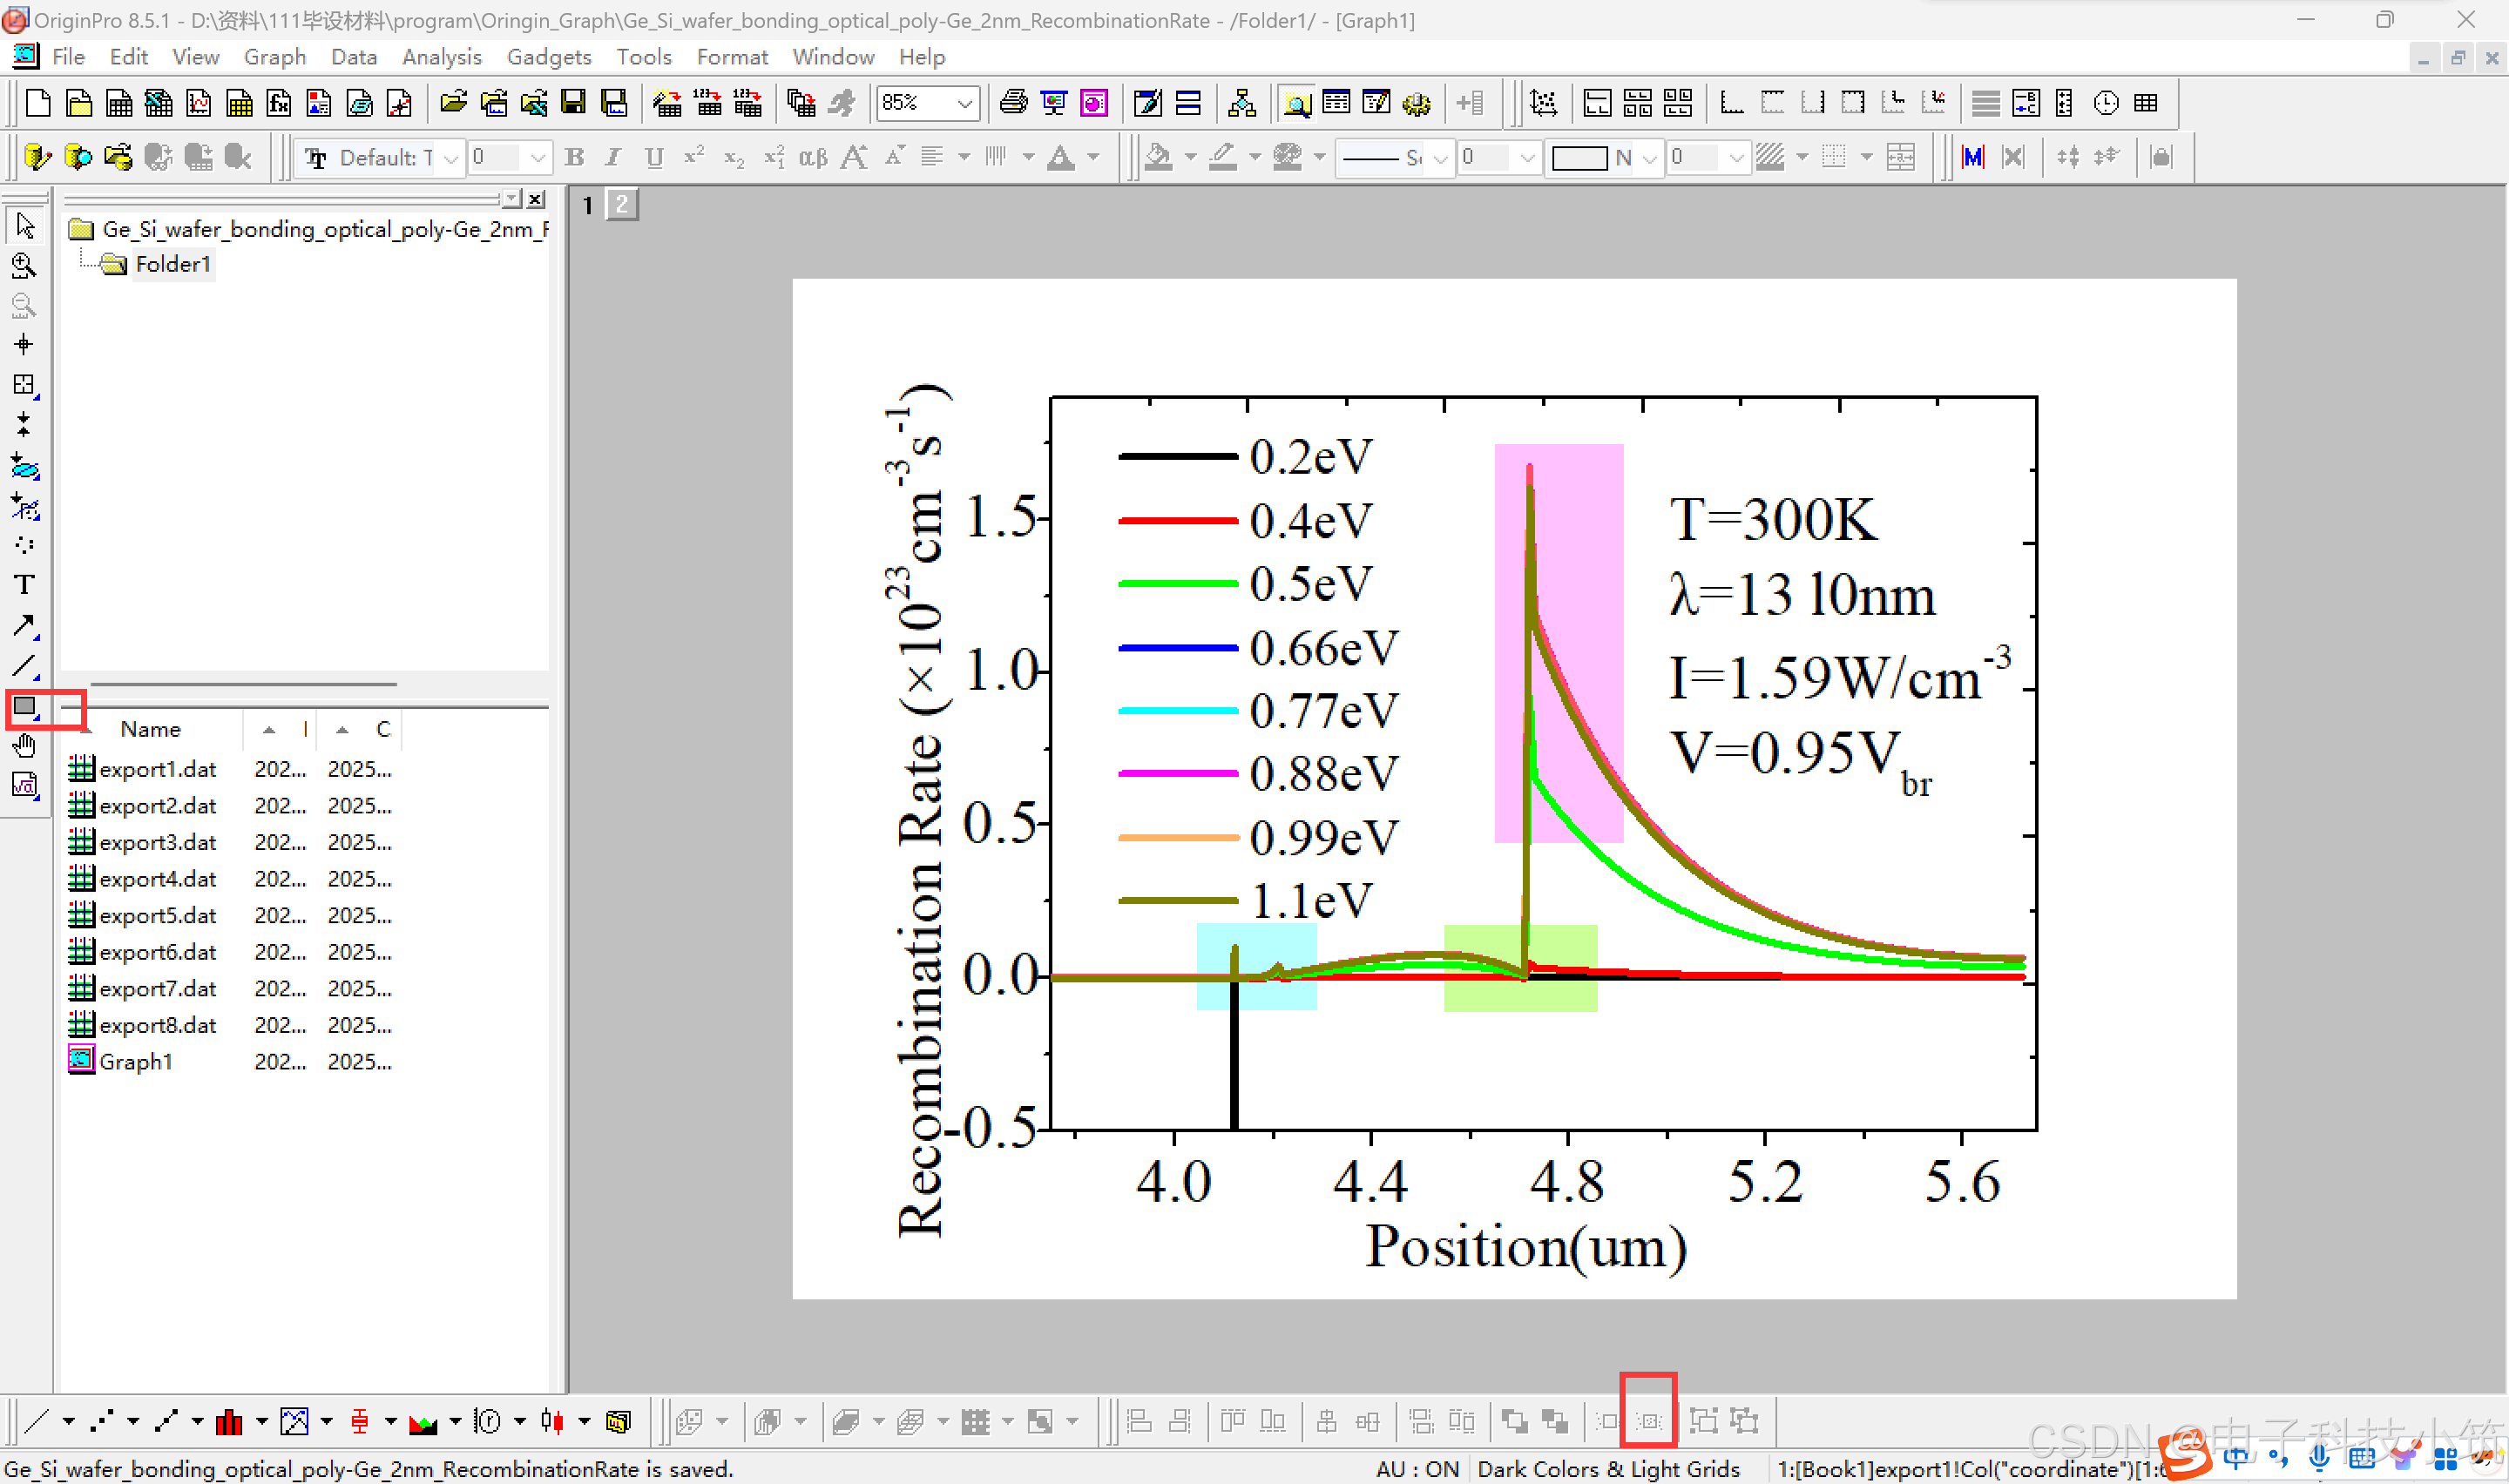
Task: Toggle Italic text formatting
Action: [613, 158]
